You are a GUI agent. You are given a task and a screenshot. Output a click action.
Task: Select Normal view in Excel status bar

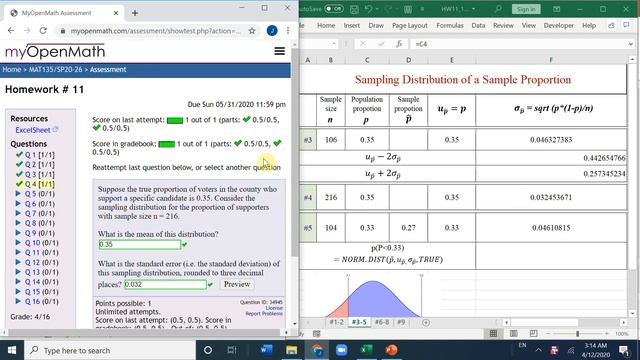click(493, 333)
